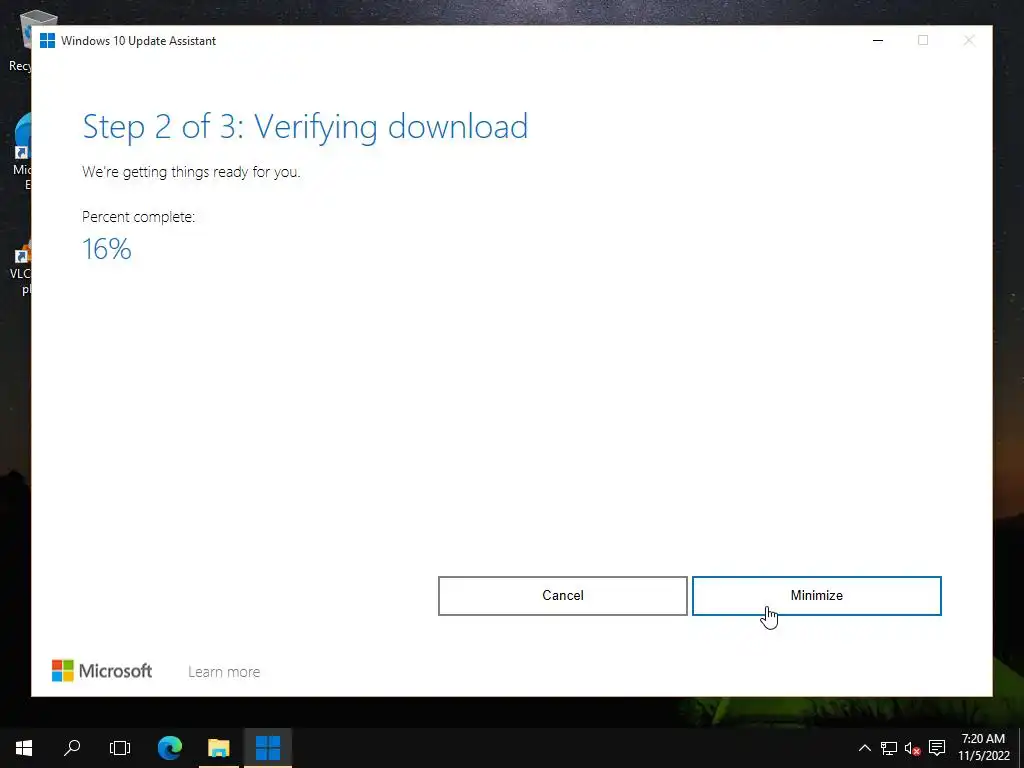The width and height of the screenshot is (1024, 768).
Task: Click the Step 2 of 3 heading
Action: tap(305, 127)
